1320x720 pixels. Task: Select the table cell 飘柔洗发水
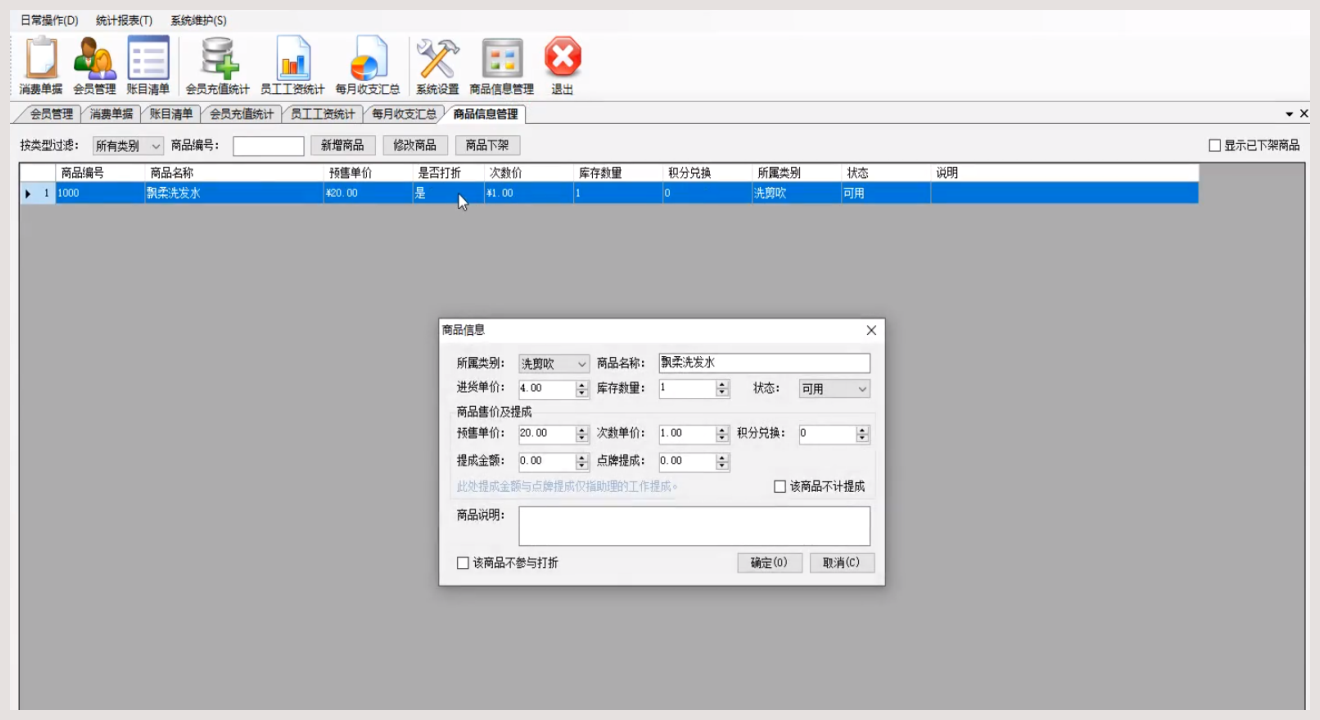(x=234, y=193)
